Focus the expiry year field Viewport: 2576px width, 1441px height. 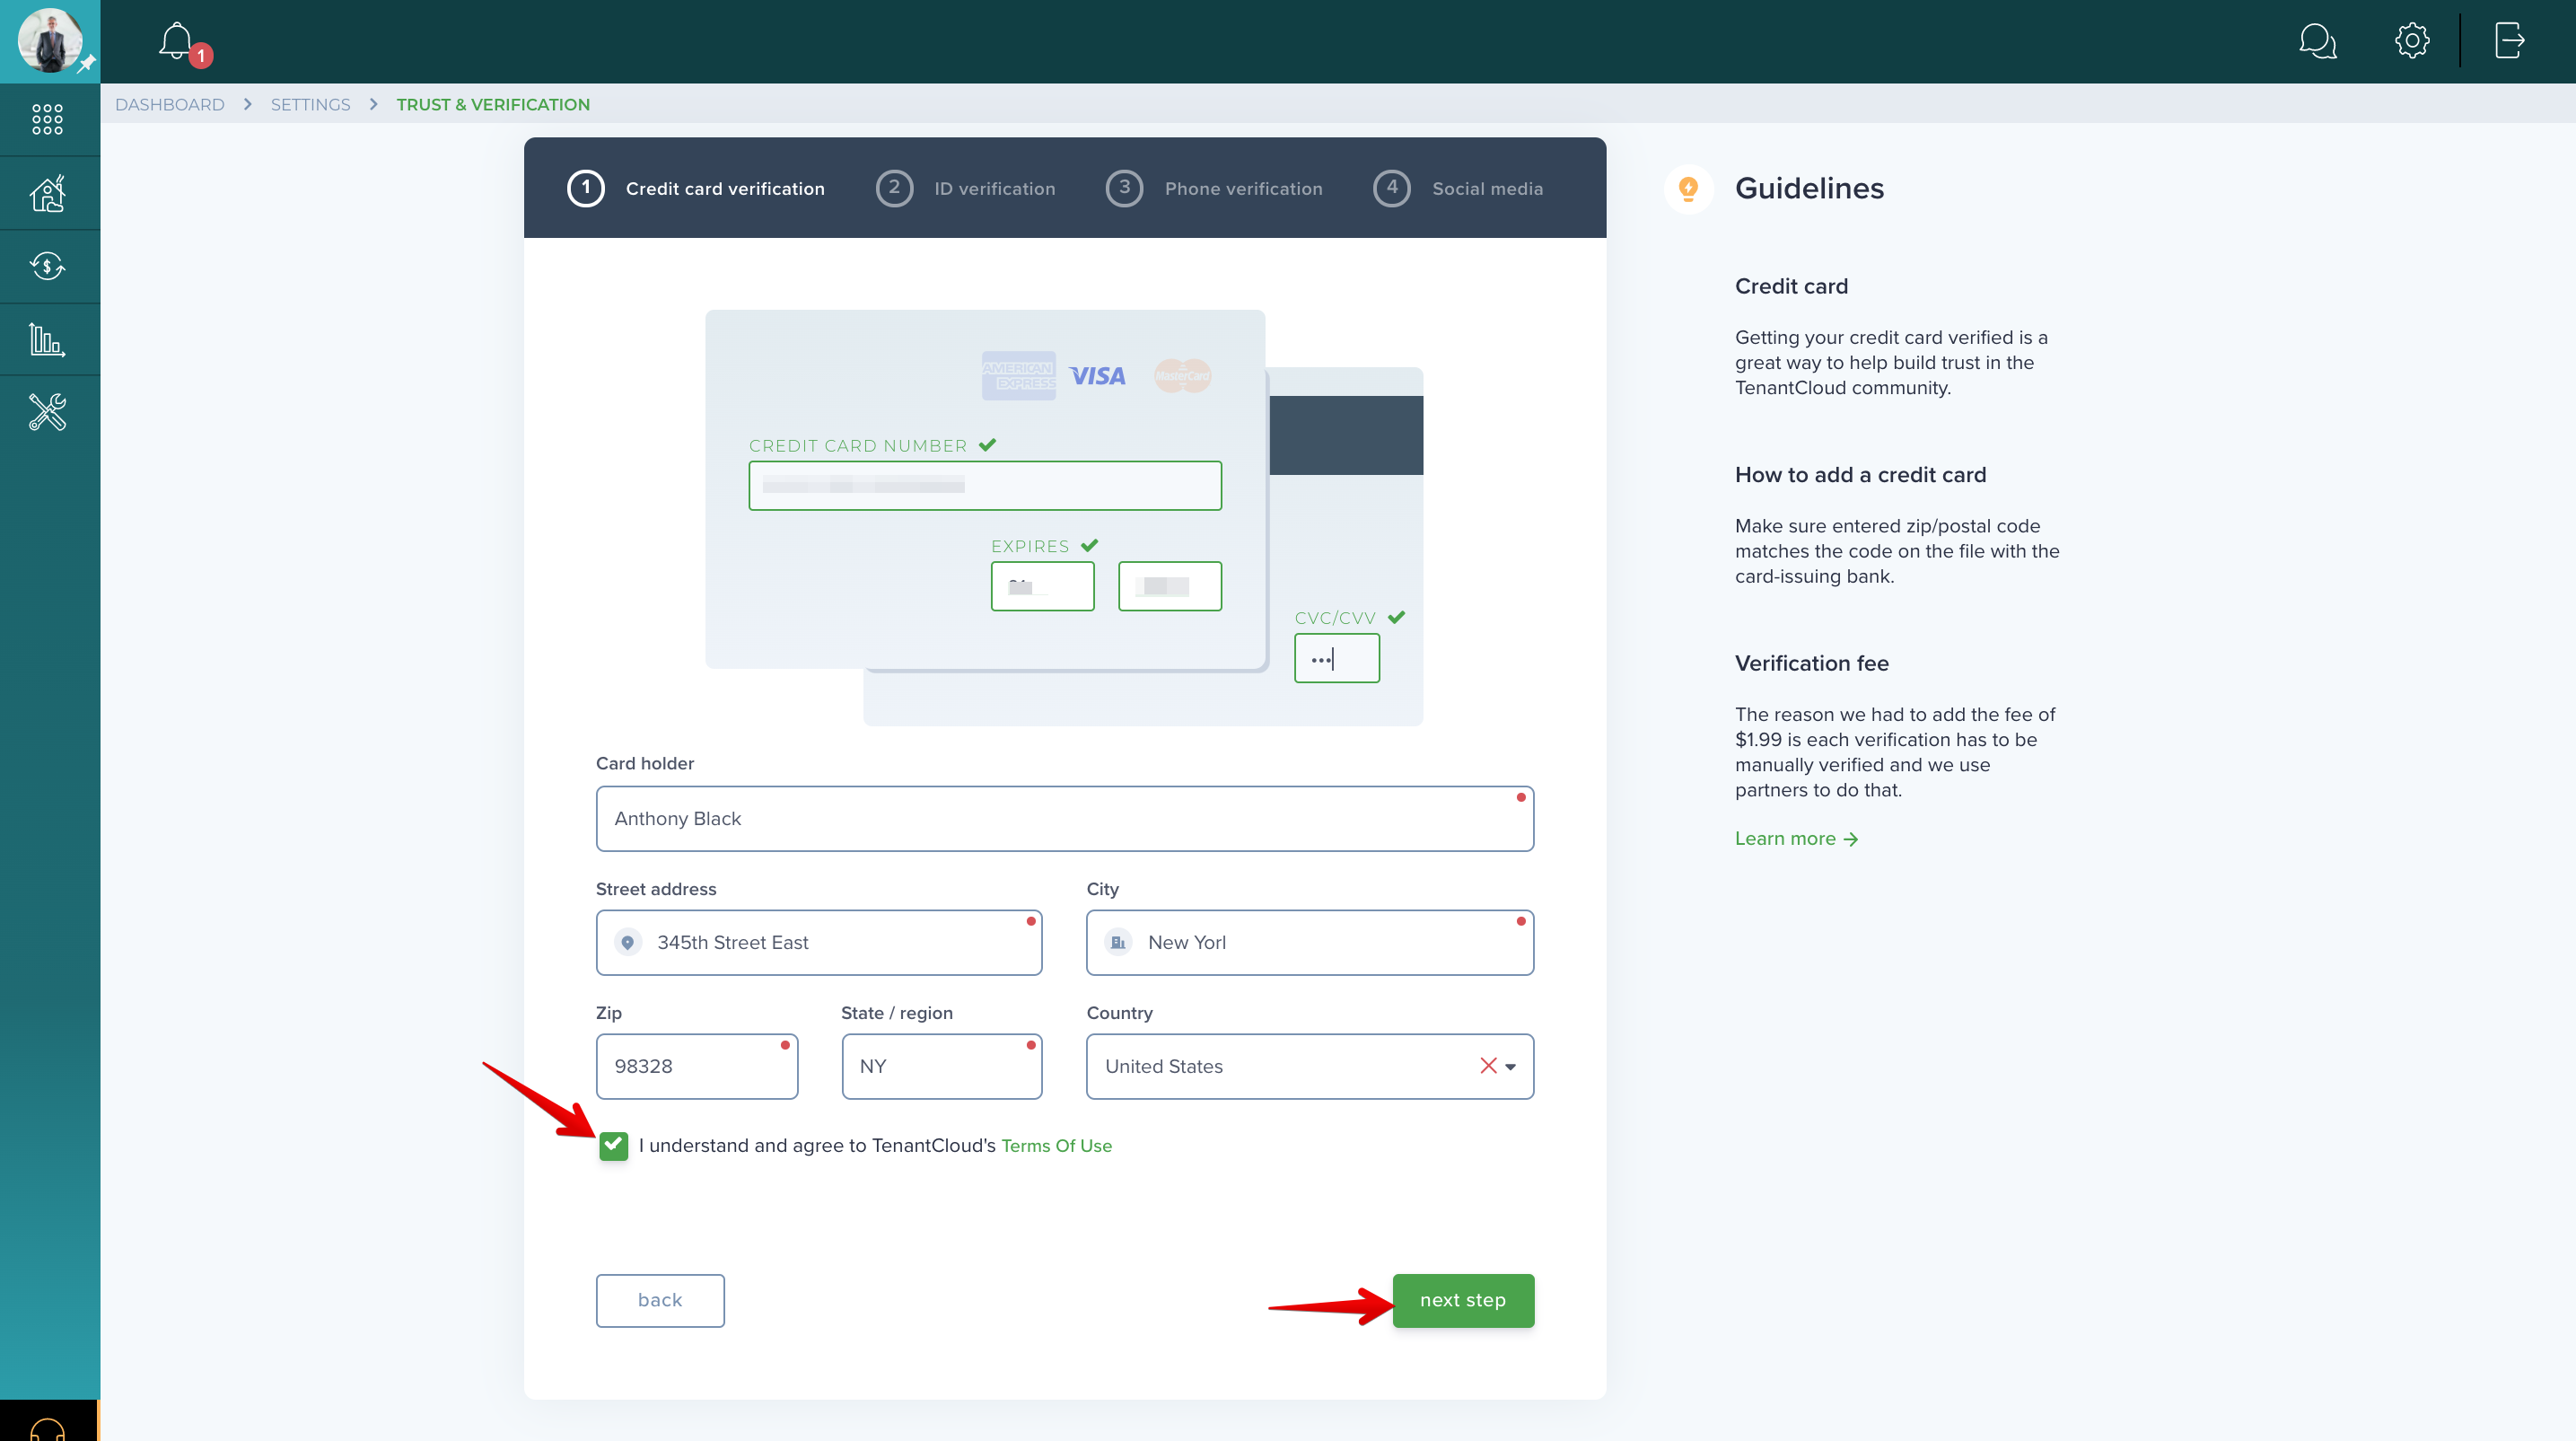point(1169,586)
